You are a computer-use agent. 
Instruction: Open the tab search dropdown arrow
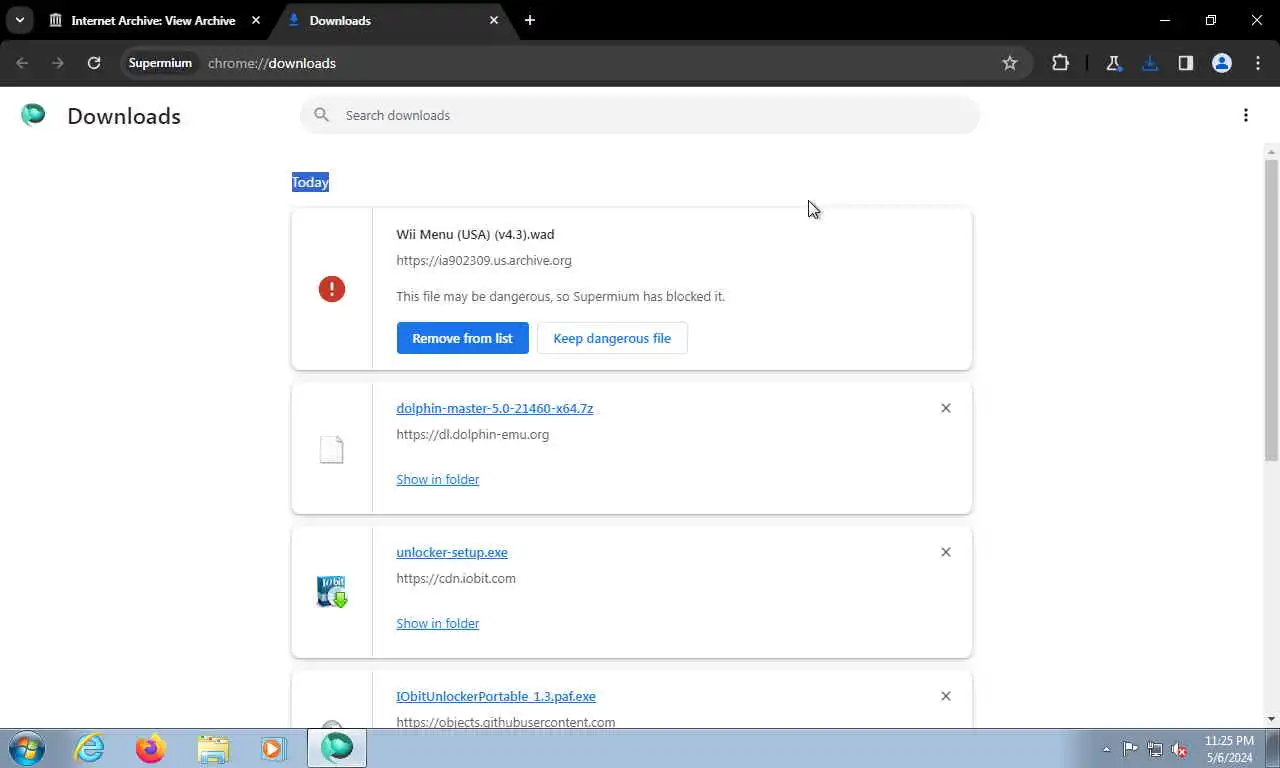pos(19,20)
